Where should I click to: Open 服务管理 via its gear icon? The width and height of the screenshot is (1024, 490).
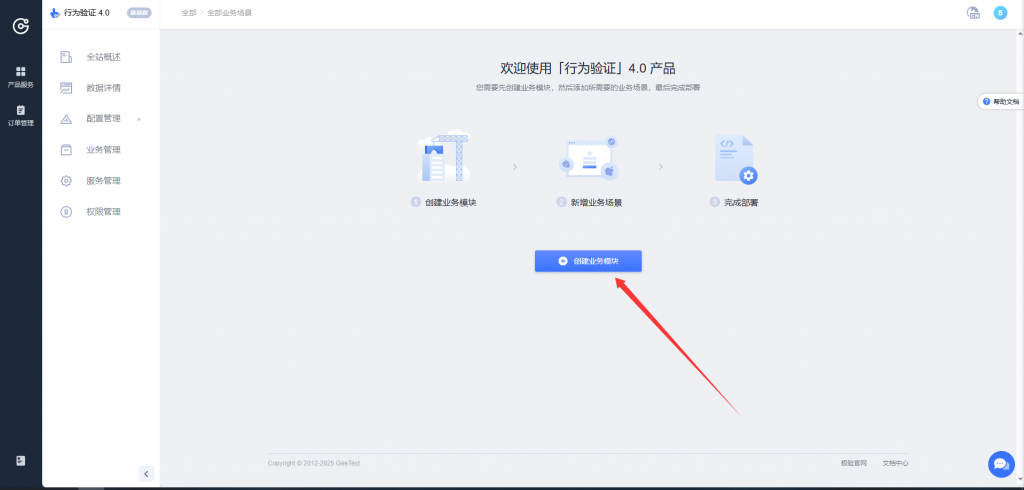pos(66,181)
